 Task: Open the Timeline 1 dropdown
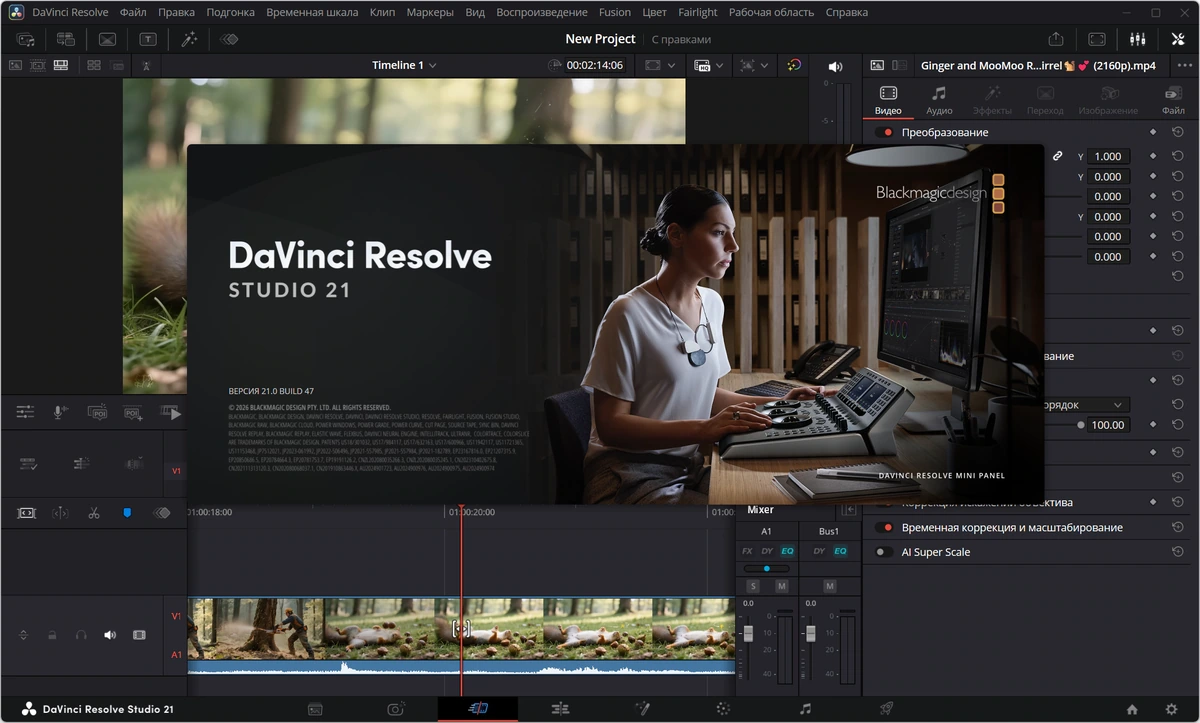pyautogui.click(x=405, y=65)
